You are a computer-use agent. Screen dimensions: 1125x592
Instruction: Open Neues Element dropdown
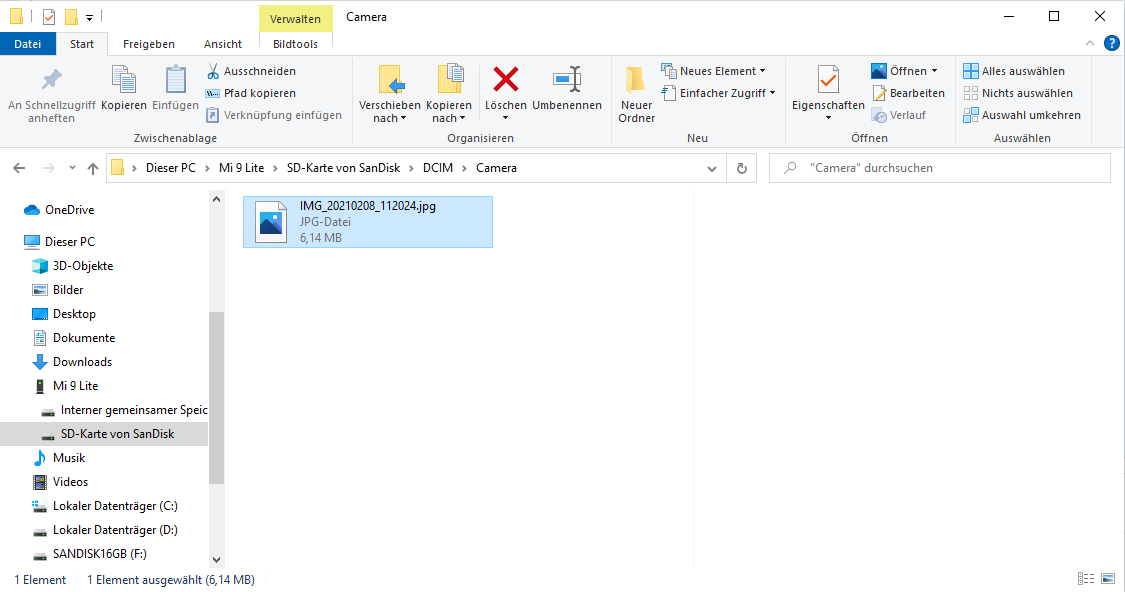(x=713, y=71)
